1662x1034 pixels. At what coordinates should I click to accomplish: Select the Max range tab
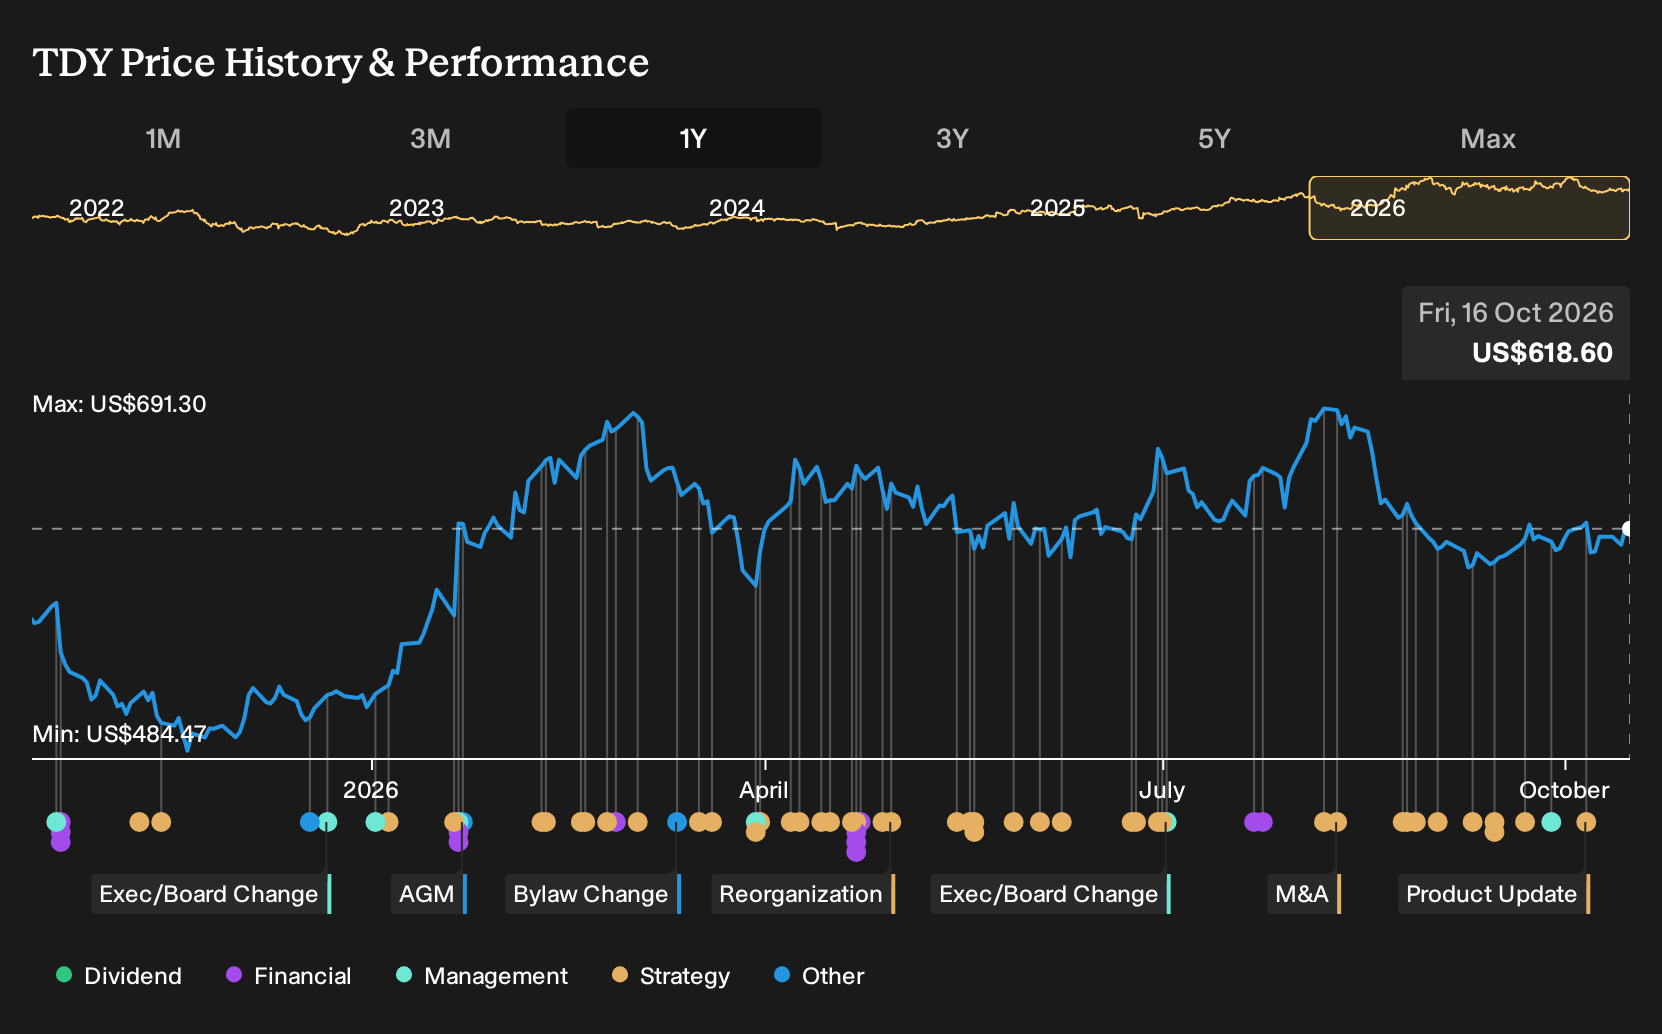1488,138
